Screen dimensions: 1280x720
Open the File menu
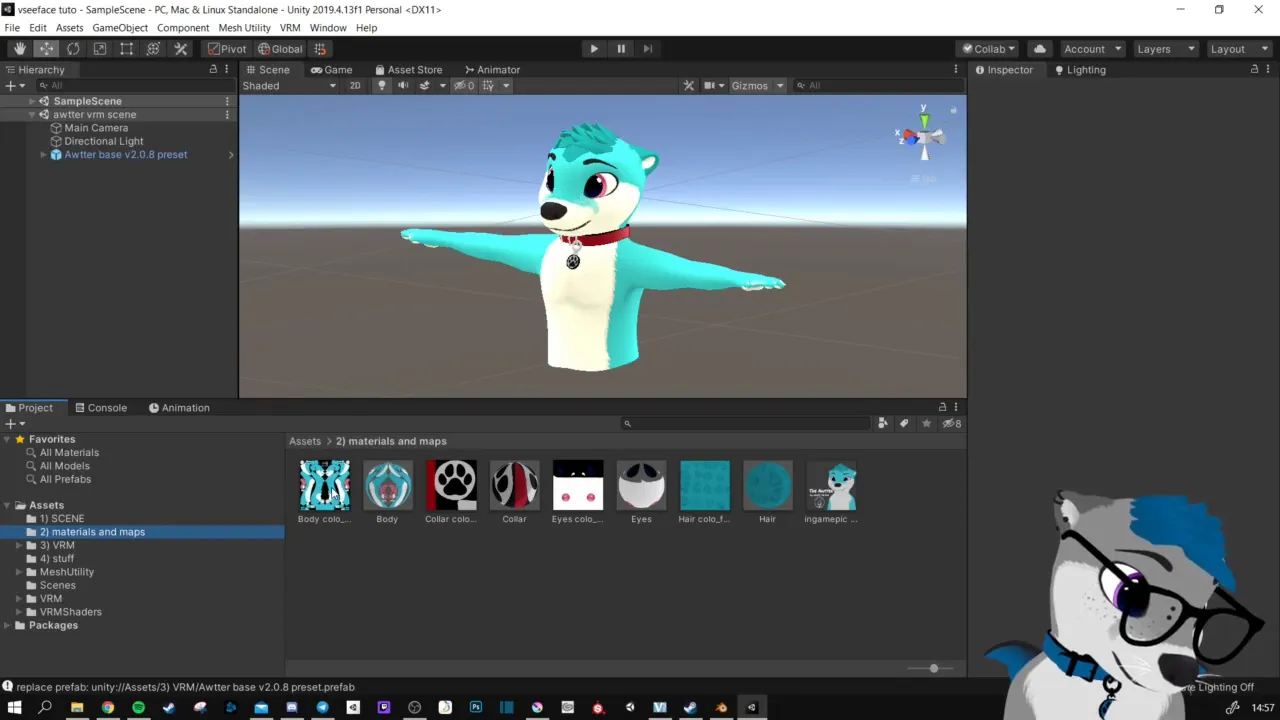coord(12,28)
